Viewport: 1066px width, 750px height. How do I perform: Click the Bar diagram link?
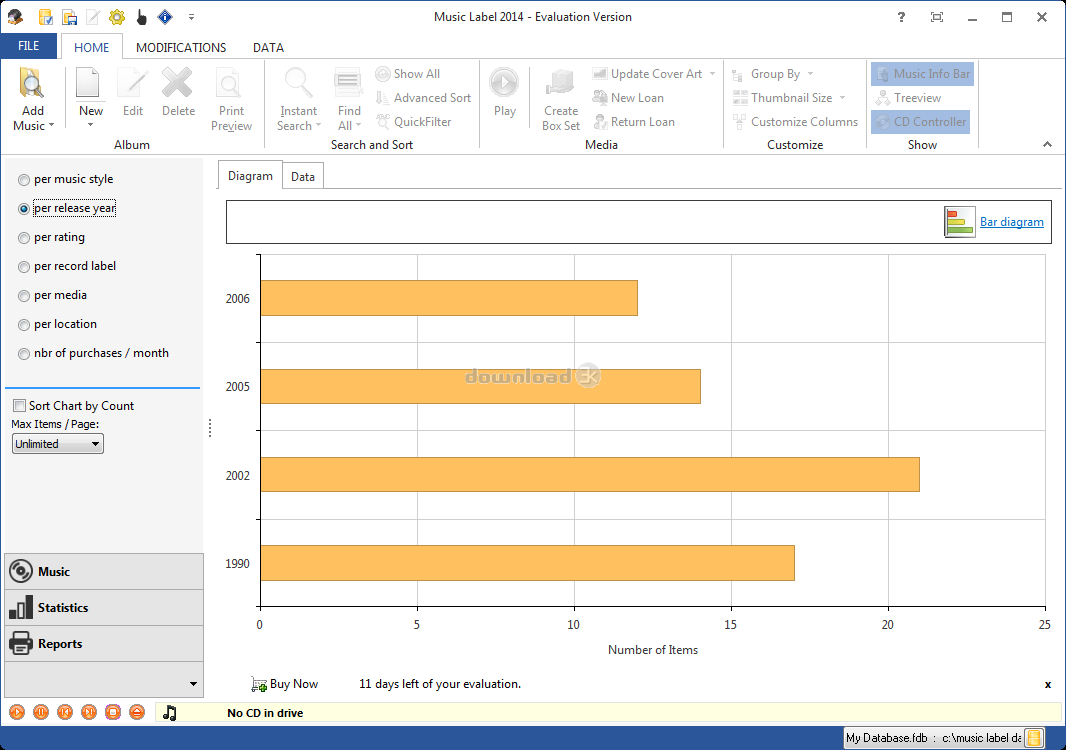pyautogui.click(x=1011, y=222)
